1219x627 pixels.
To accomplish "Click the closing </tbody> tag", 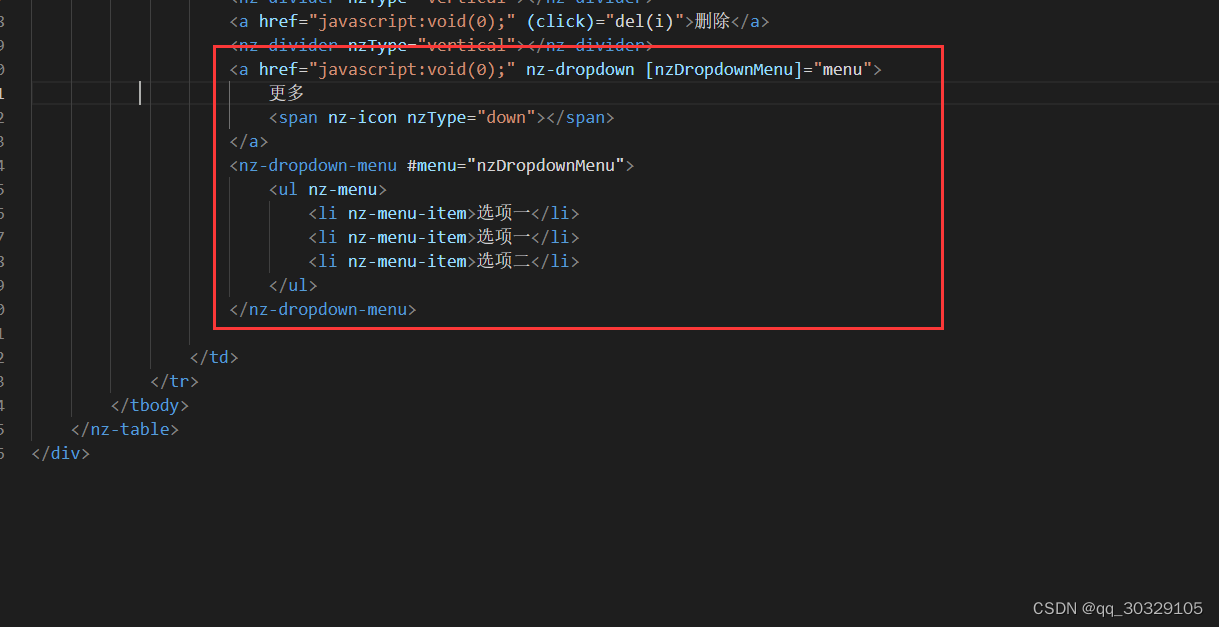I will (149, 405).
